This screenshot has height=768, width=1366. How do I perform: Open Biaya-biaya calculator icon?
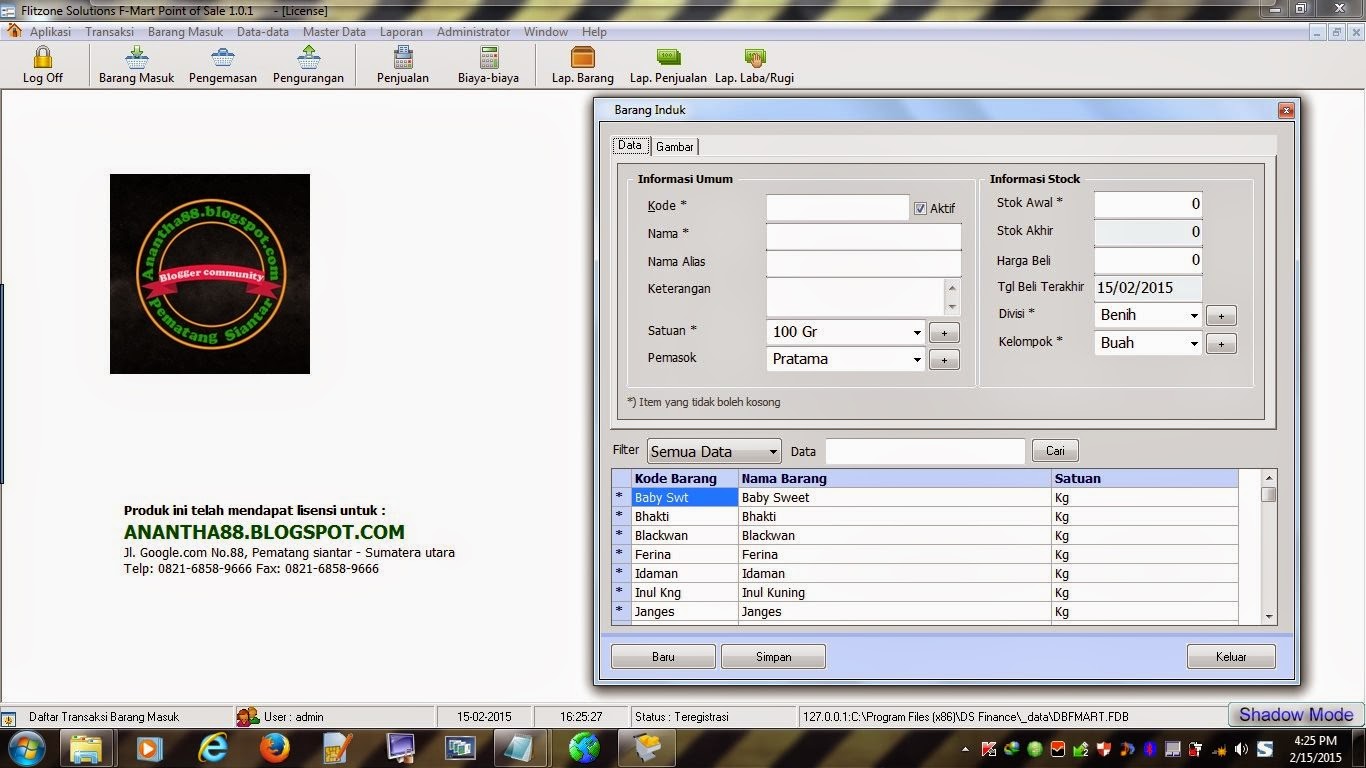point(489,65)
